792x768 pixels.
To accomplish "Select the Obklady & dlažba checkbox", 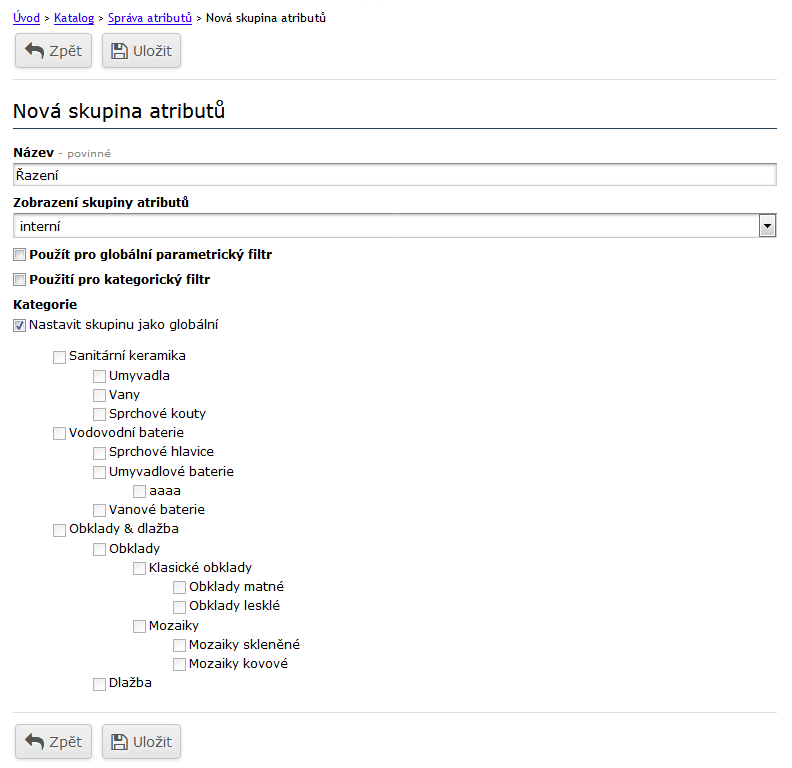I will coord(60,529).
